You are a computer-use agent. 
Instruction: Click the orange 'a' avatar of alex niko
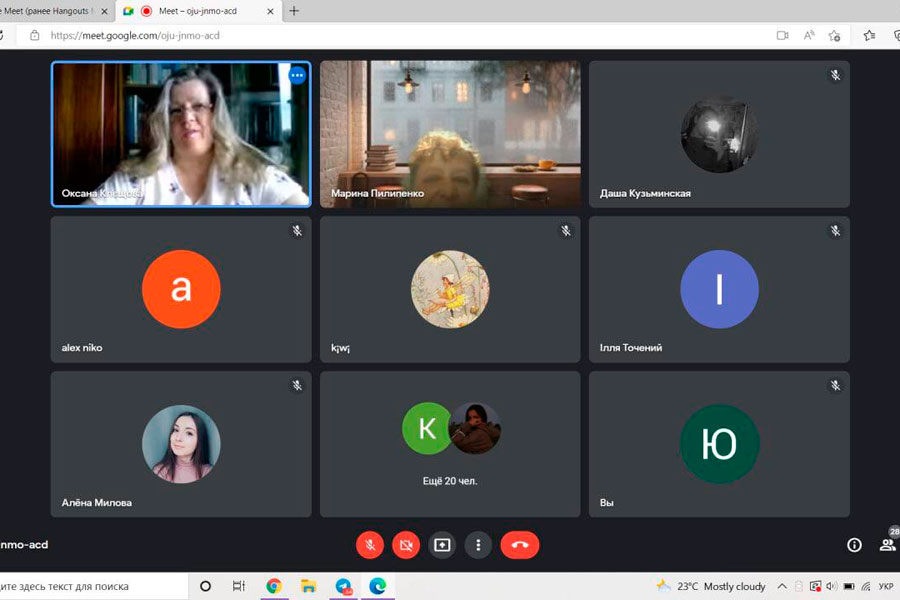[181, 289]
